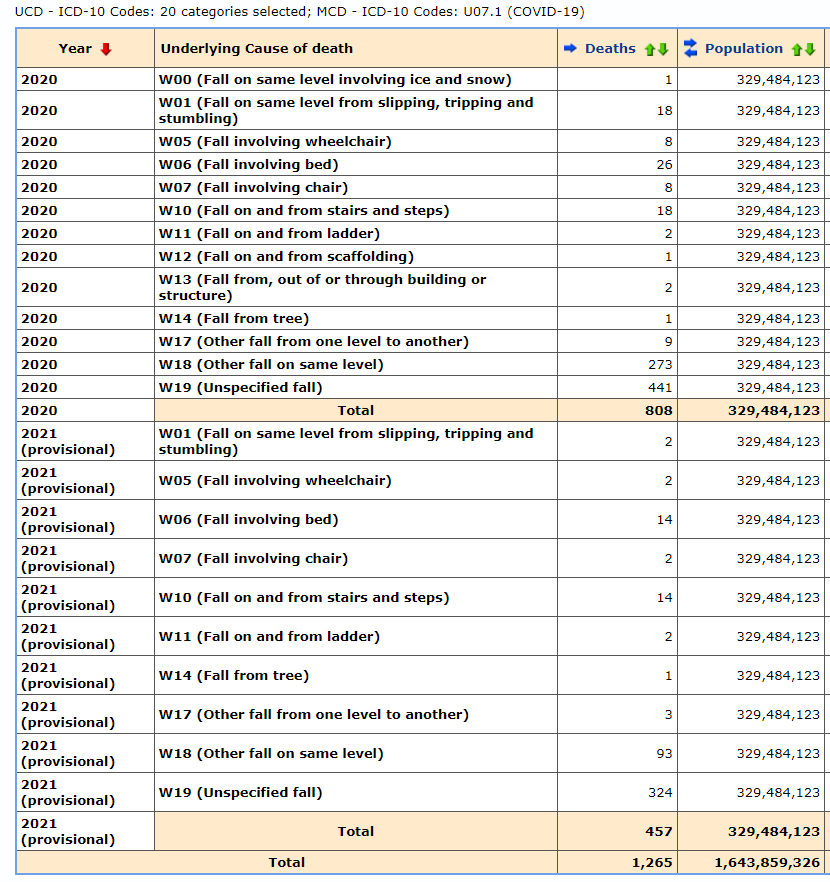The width and height of the screenshot is (830, 882).
Task: Click the 2021 provisional total deaths 457
Action: click(658, 831)
